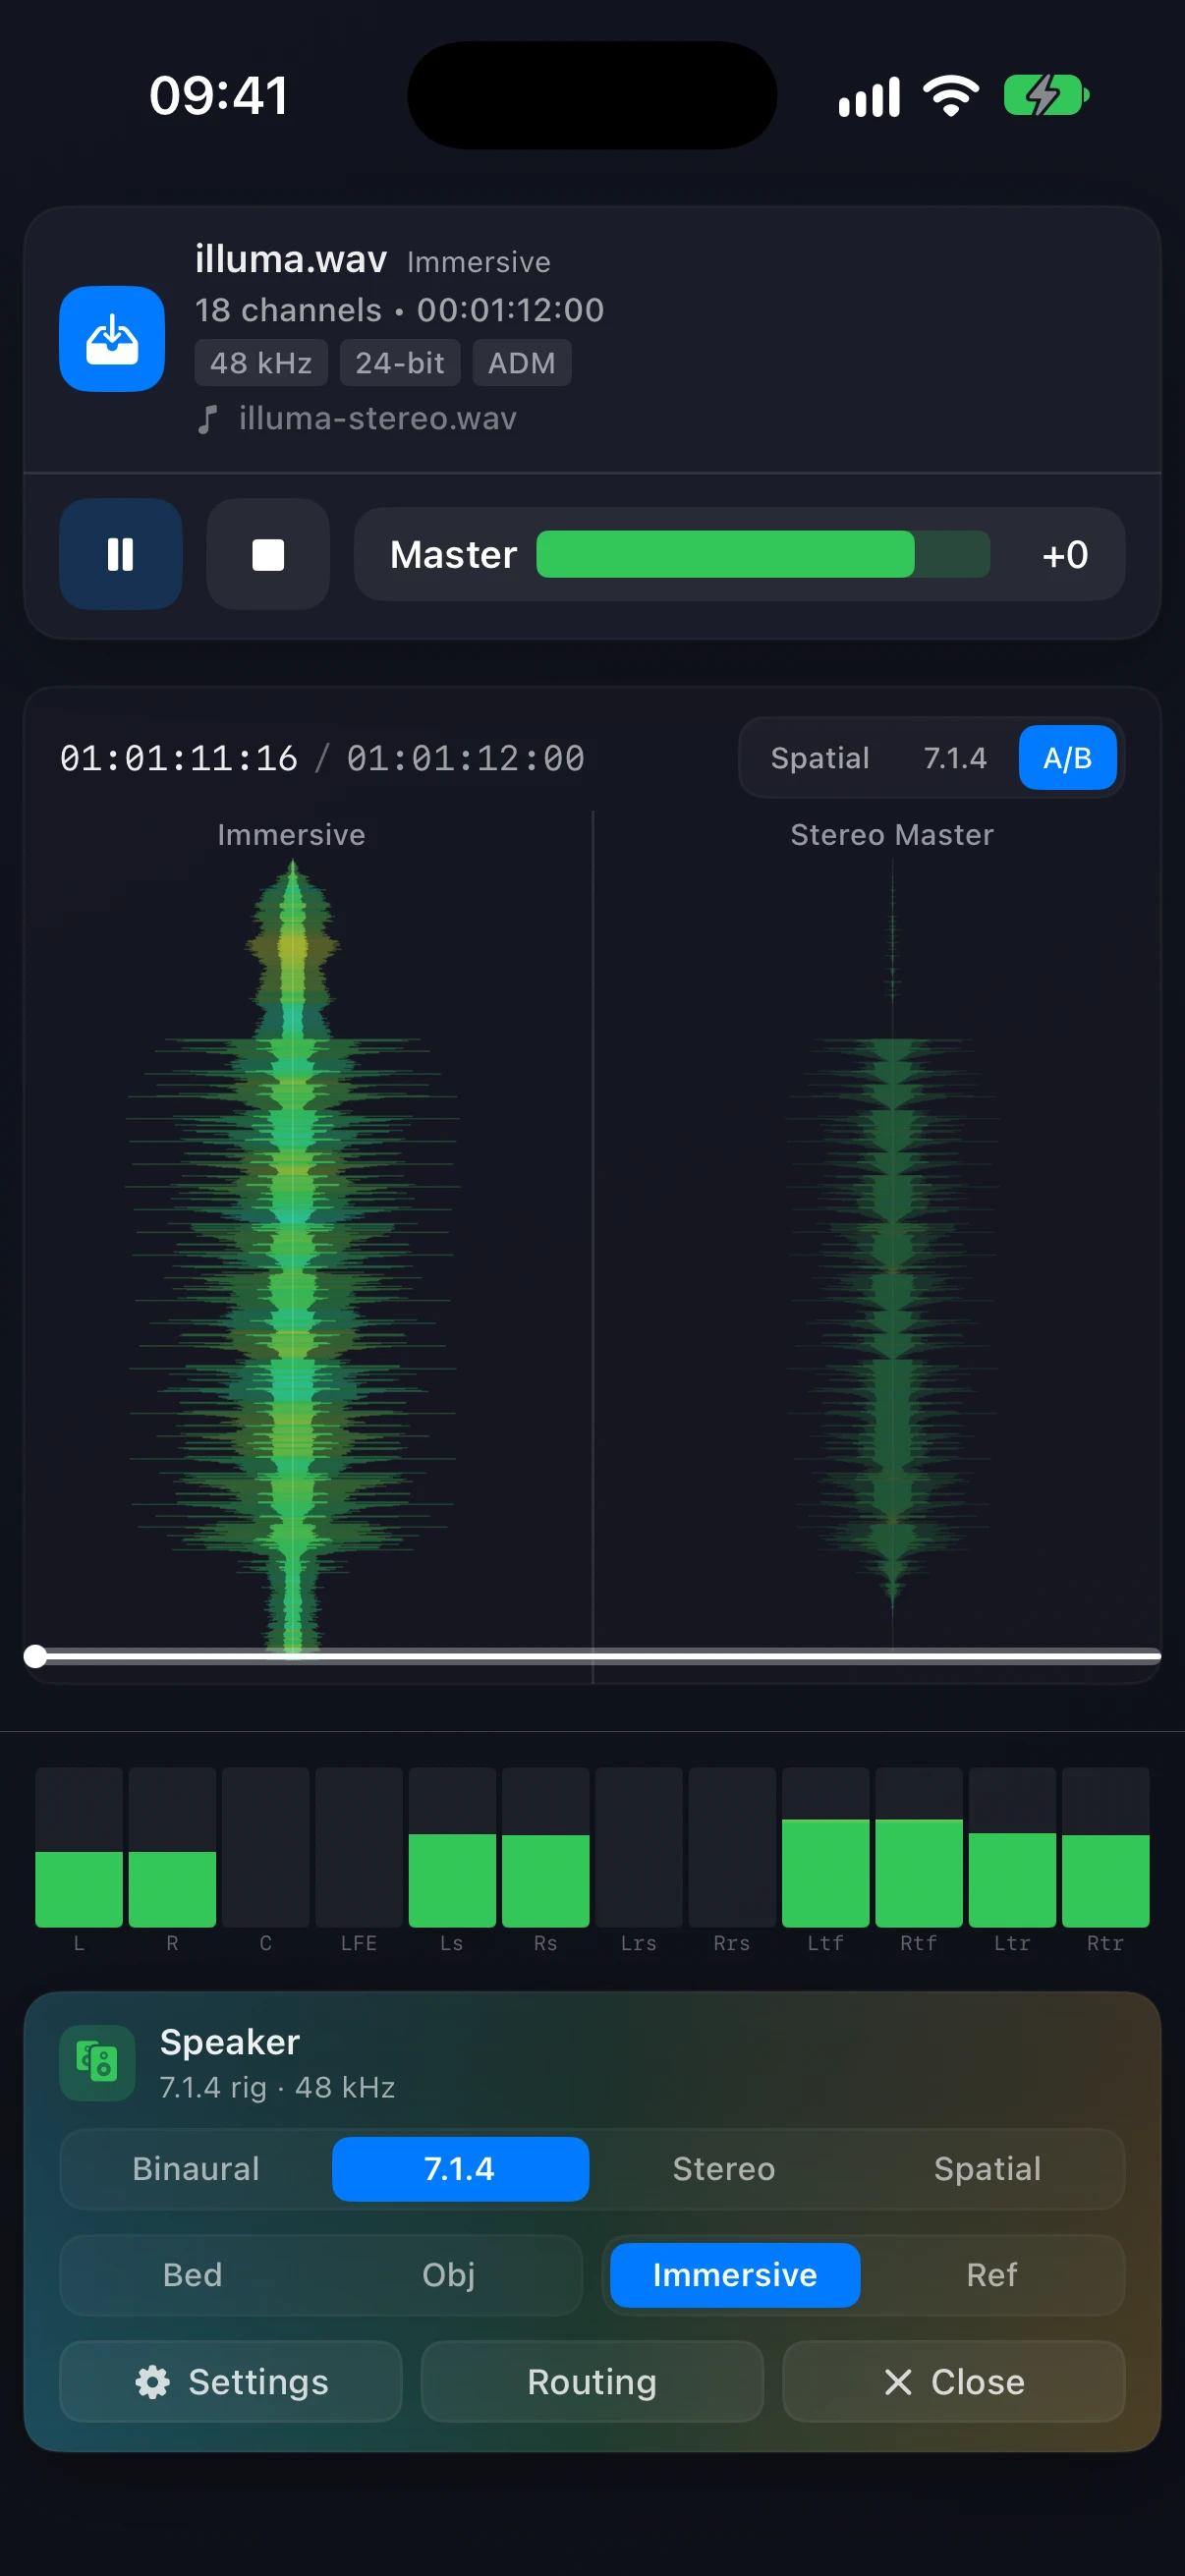The width and height of the screenshot is (1185, 2576).
Task: Click the 24-bit depth tag
Action: pyautogui.click(x=400, y=362)
